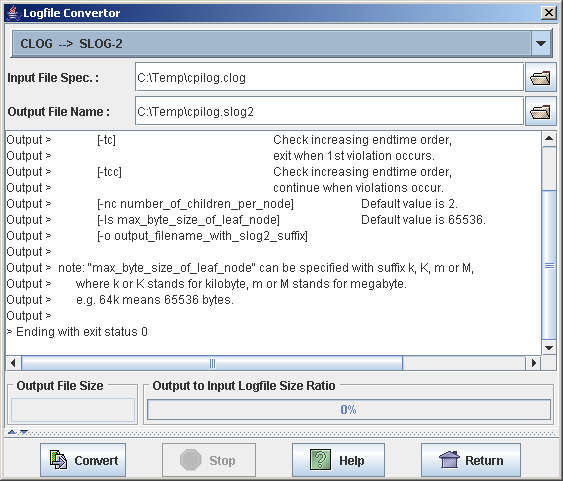This screenshot has width=563, height=481.
Task: Click the '[-ls max_byte_size_of_leaf_node]' text
Action: (x=188, y=220)
